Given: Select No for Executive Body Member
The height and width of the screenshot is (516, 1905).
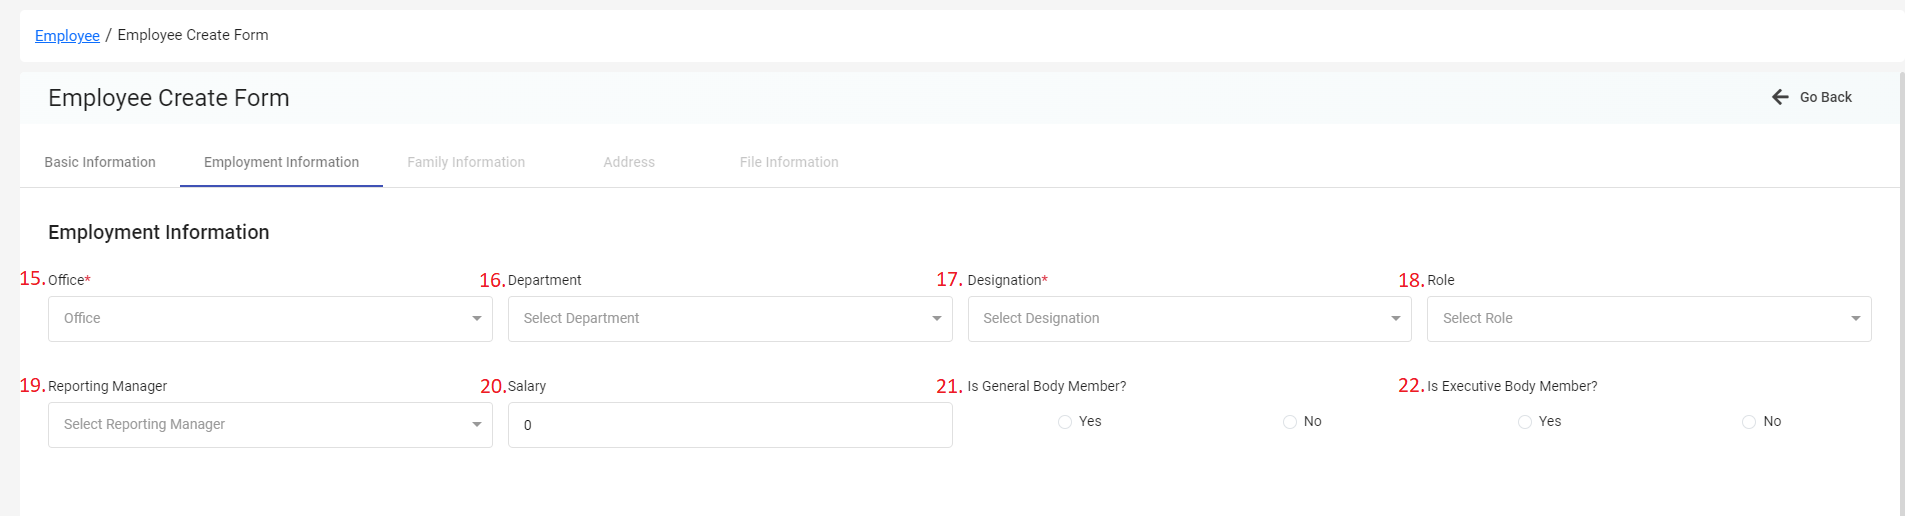Looking at the screenshot, I should [1749, 422].
